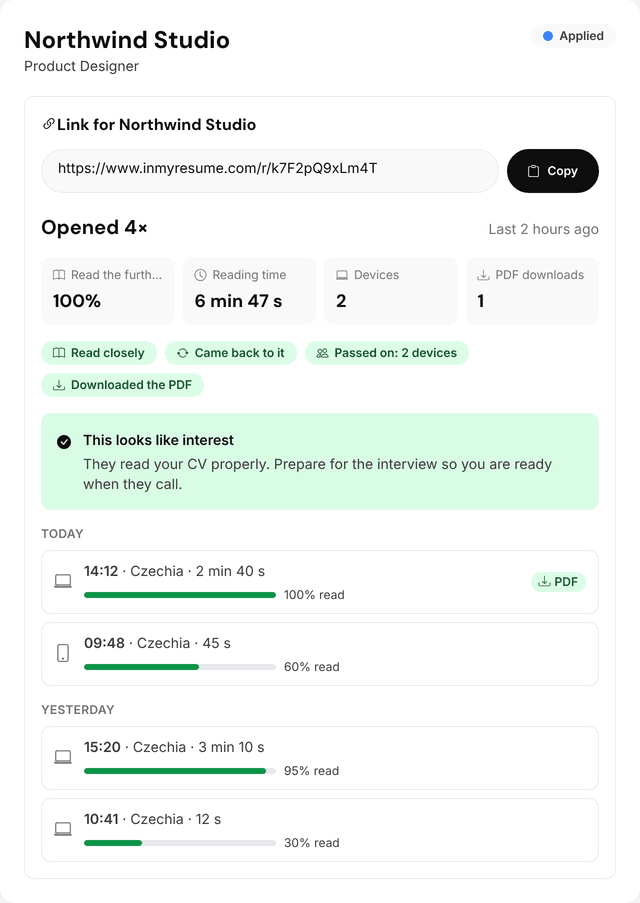This screenshot has height=903, width=640.
Task: Click the Read closely tag
Action: (99, 353)
